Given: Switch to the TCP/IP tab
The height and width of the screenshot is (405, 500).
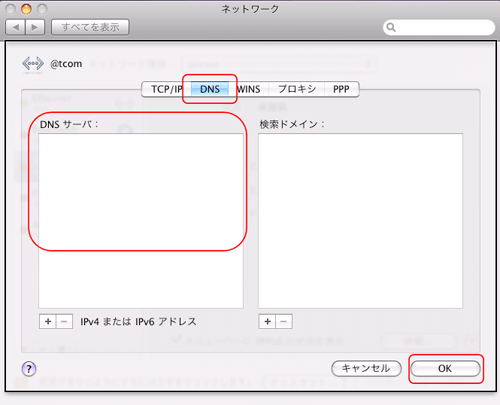Looking at the screenshot, I should coord(166,89).
